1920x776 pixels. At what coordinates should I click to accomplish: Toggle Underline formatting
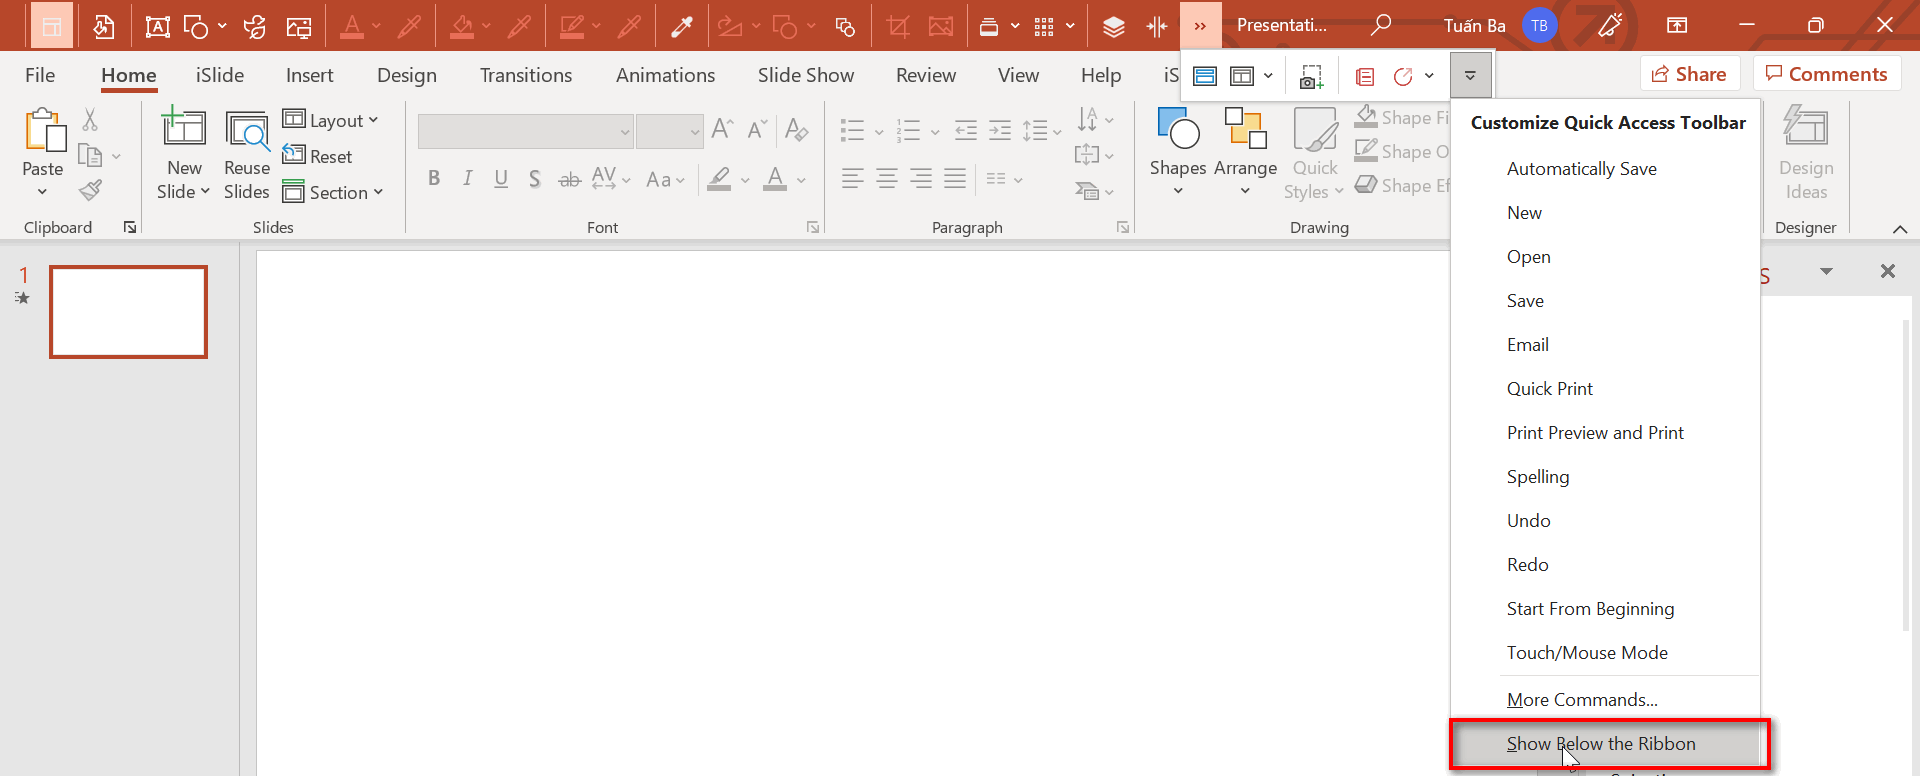tap(501, 179)
